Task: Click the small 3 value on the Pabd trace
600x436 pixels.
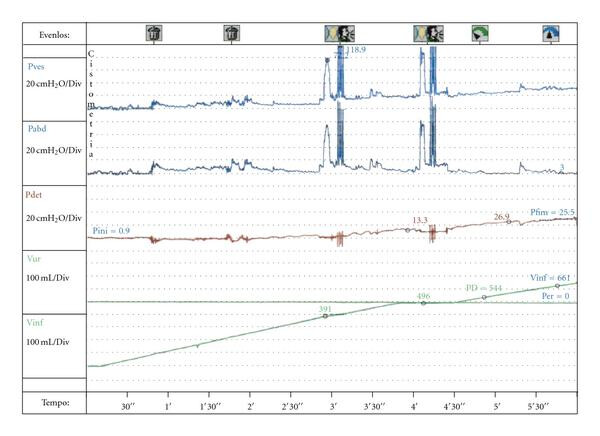Action: click(562, 167)
